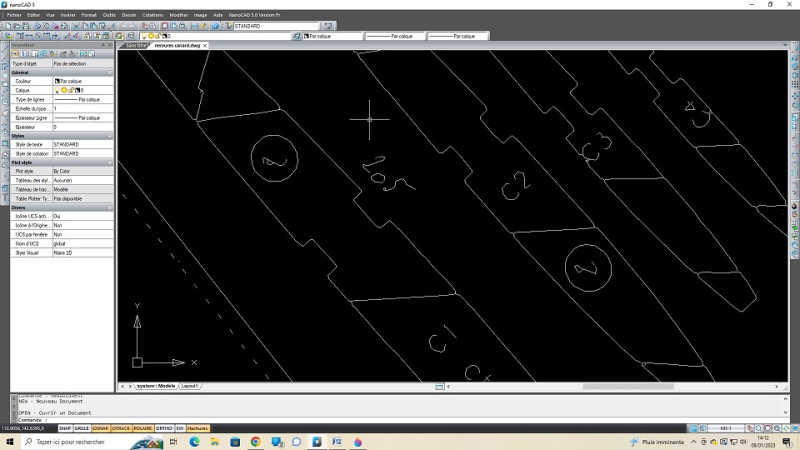Screen dimensions: 800x450
Task: Click the Tableau de trac... Modèle value
Action: [x=83, y=189]
